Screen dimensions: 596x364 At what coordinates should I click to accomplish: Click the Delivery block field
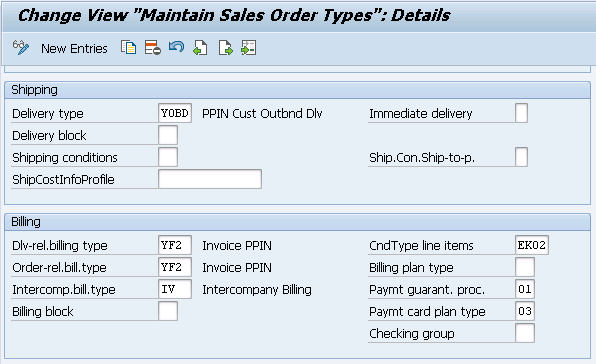click(168, 135)
